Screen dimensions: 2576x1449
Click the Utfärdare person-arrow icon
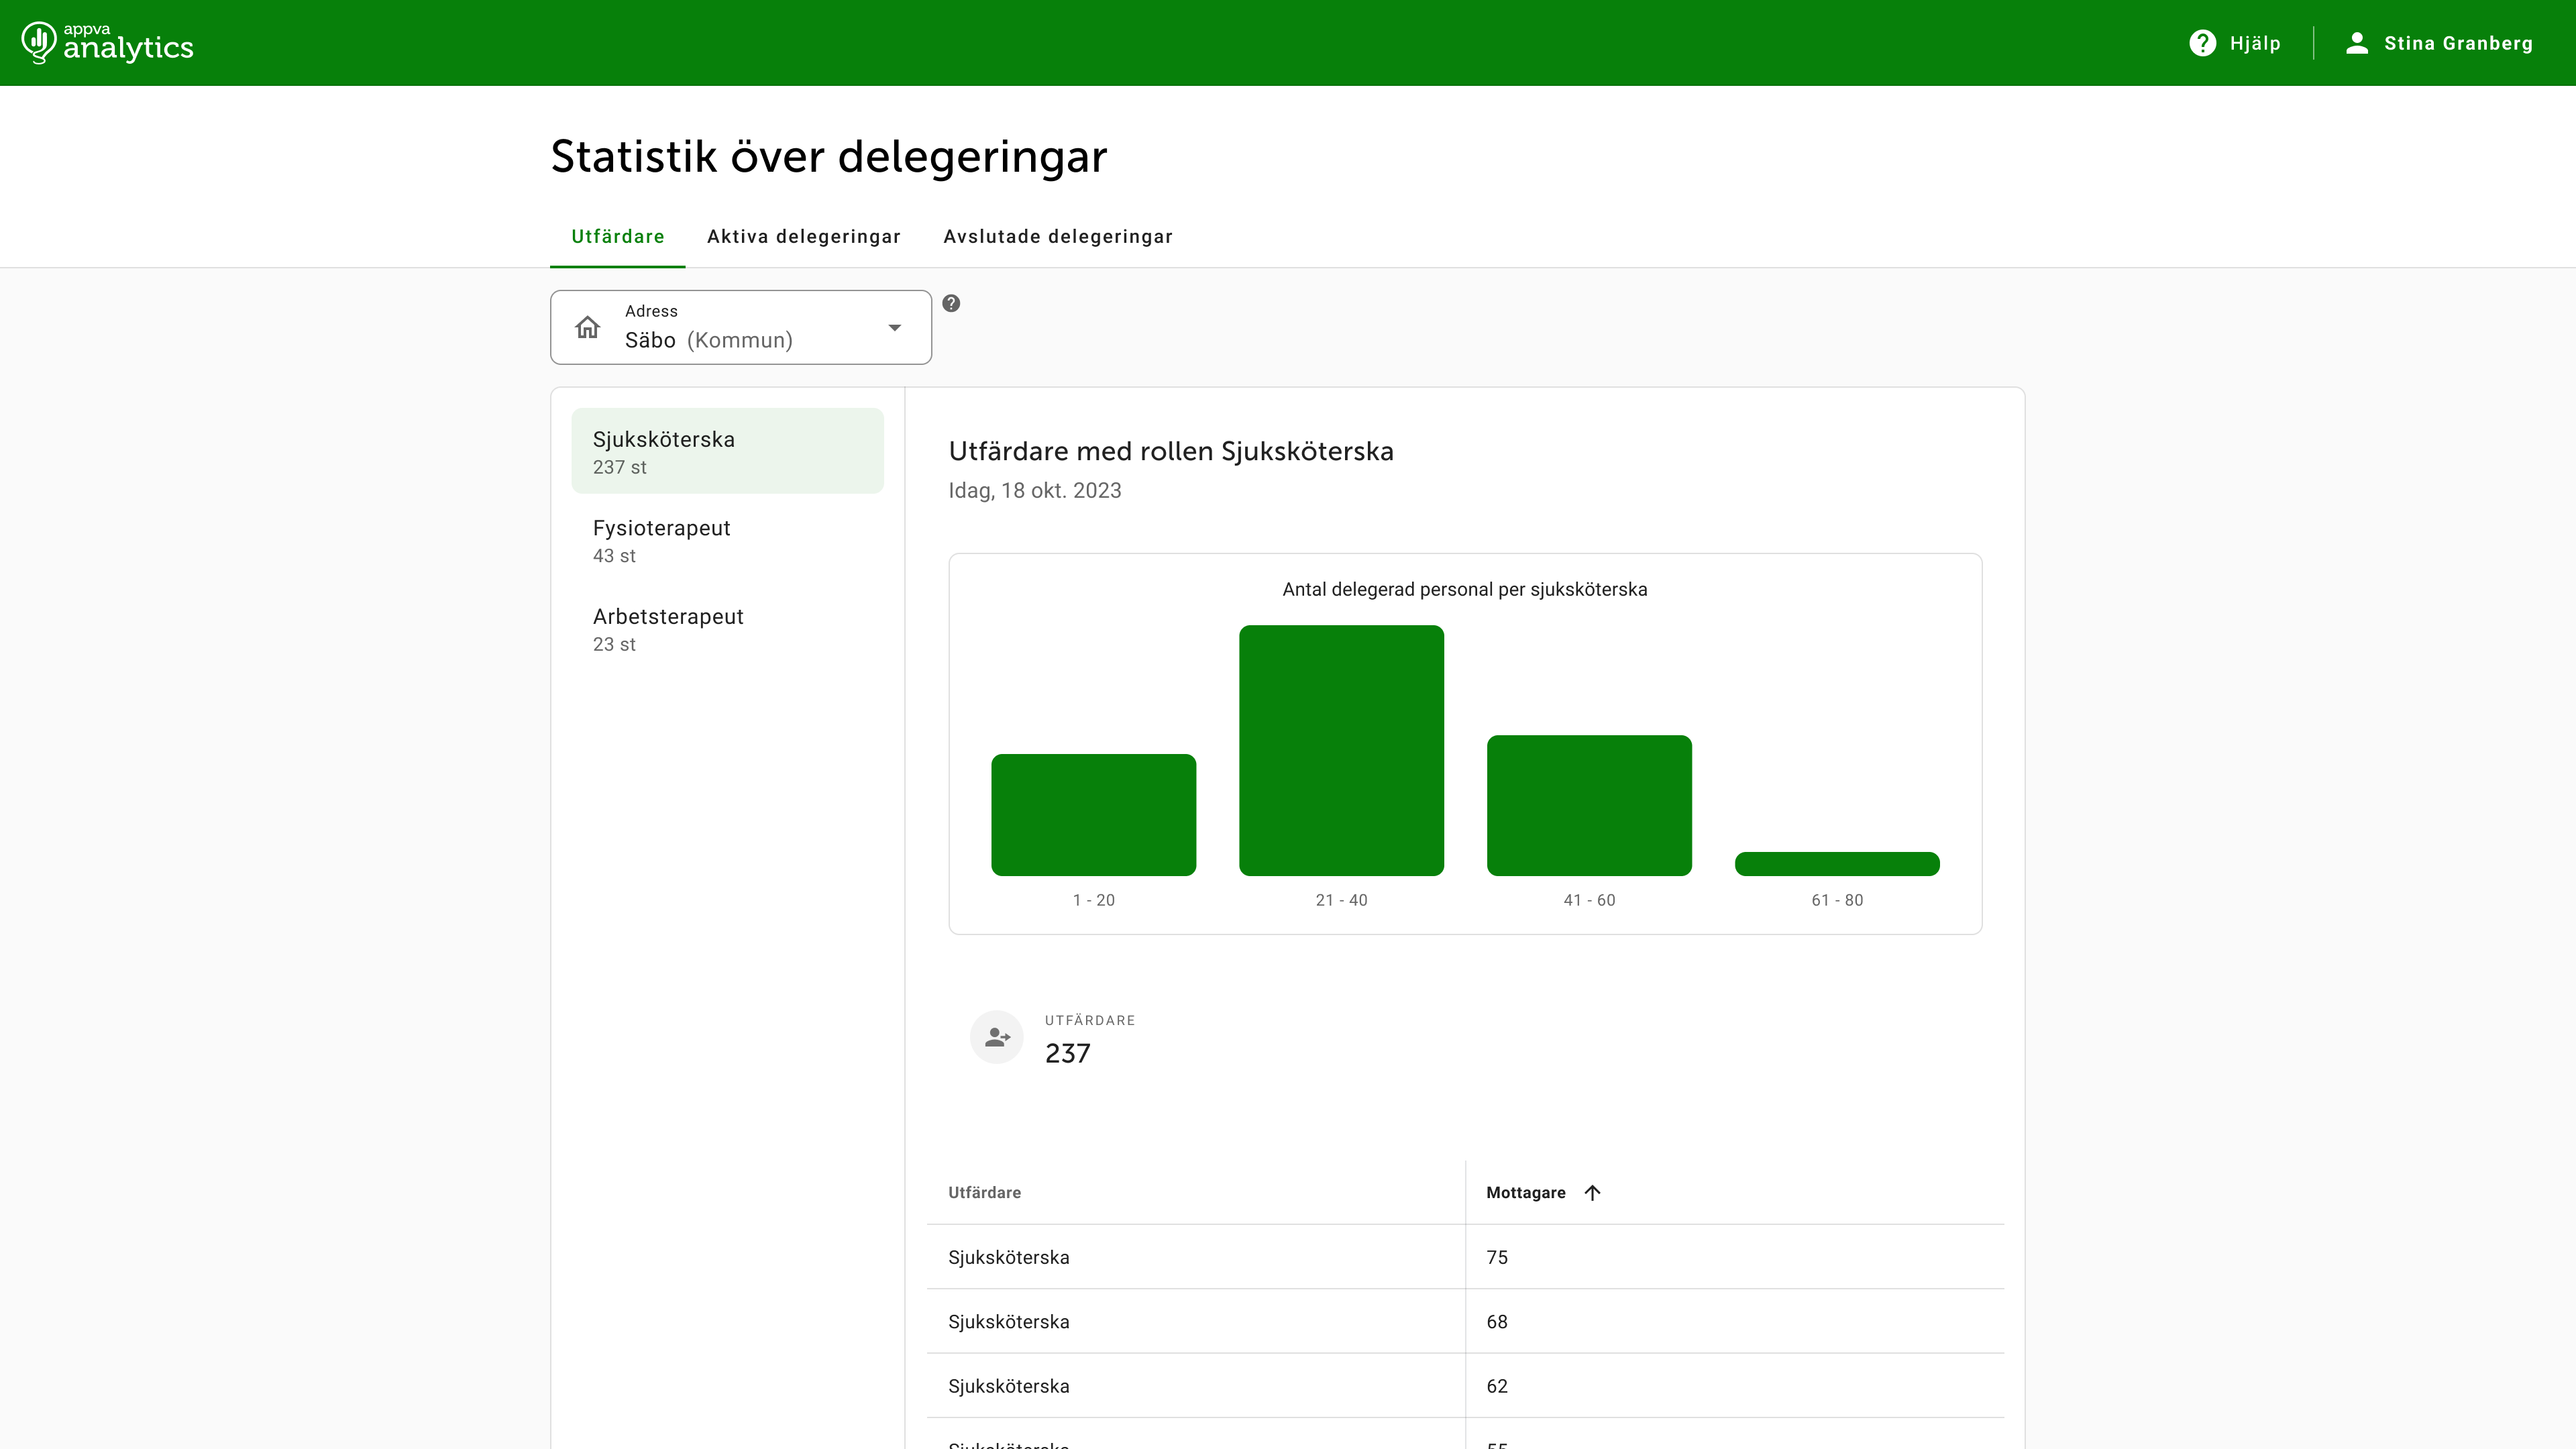996,1037
